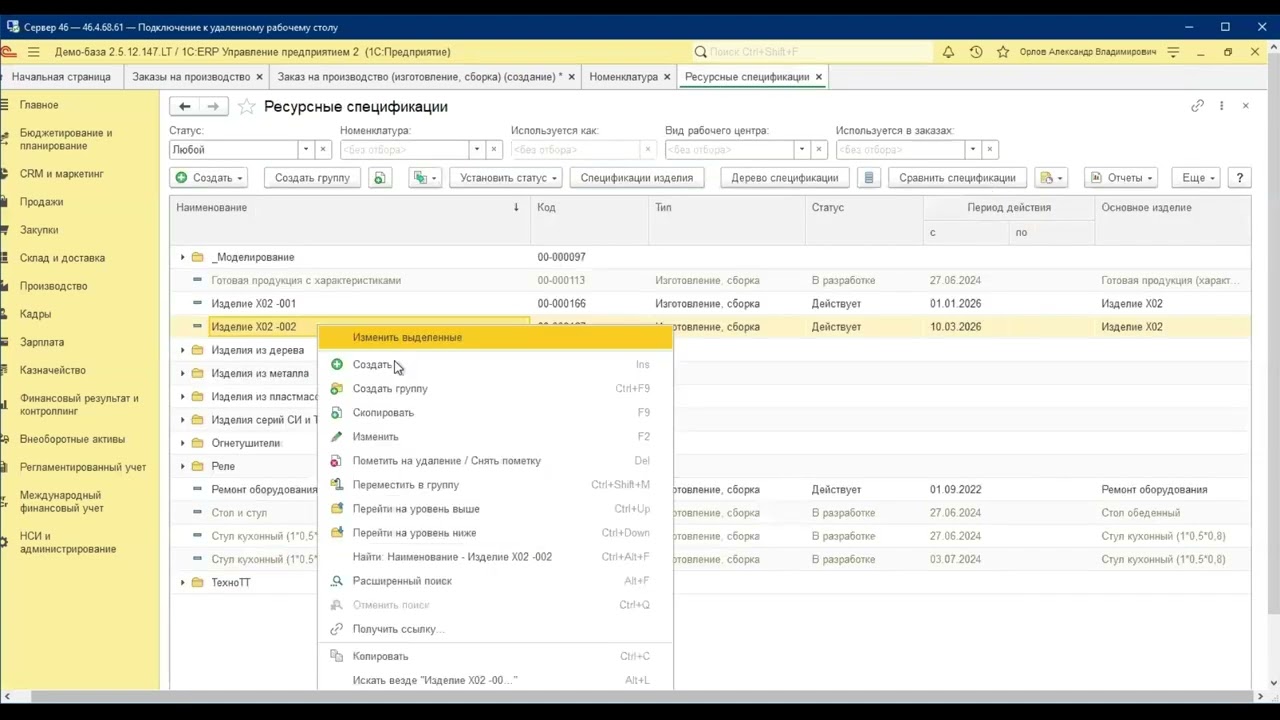Switch to Начальная страница tab
The width and height of the screenshot is (1280, 720).
pos(61,77)
